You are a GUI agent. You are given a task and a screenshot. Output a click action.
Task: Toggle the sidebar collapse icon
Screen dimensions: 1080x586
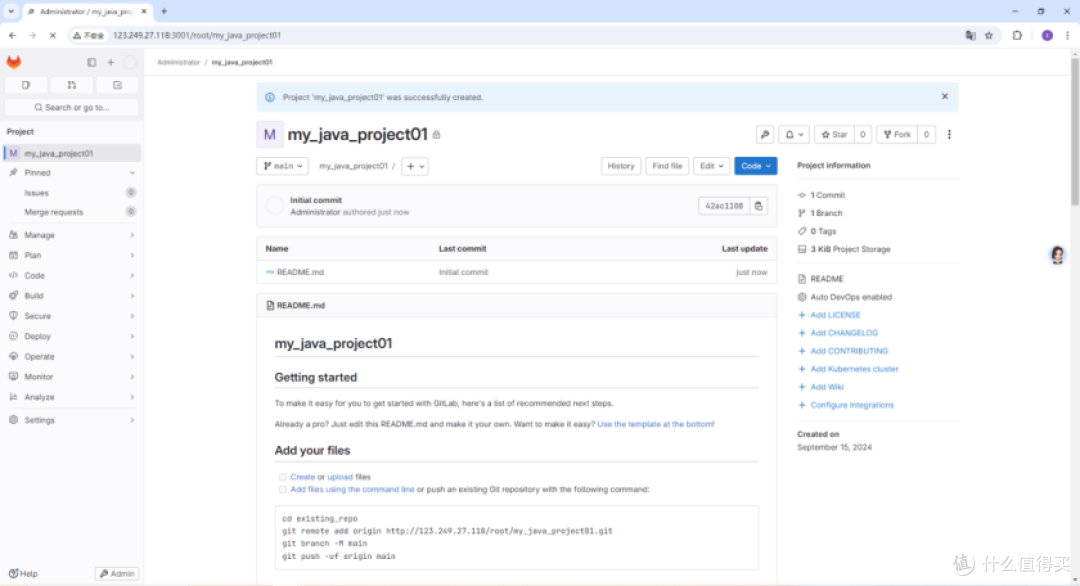[x=92, y=63]
